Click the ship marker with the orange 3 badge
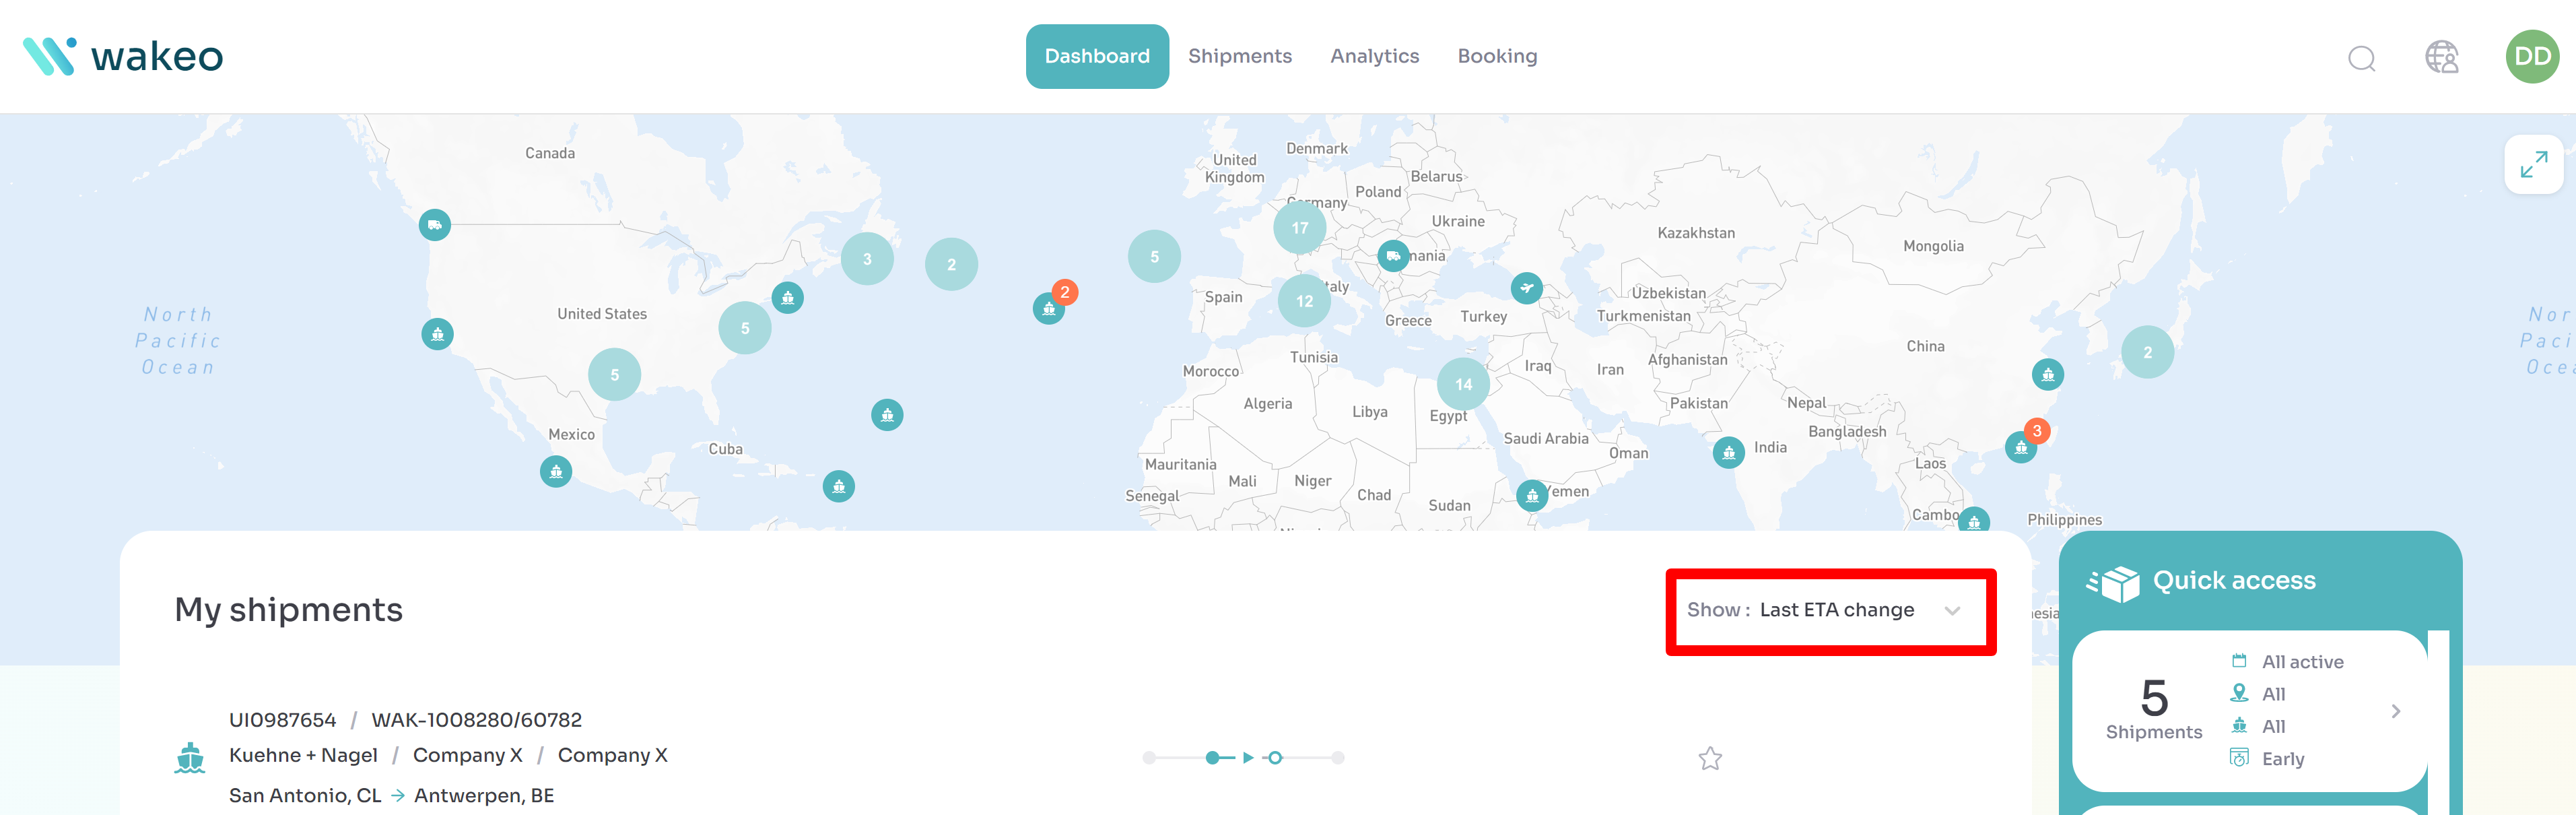The image size is (2576, 815). [2021, 446]
